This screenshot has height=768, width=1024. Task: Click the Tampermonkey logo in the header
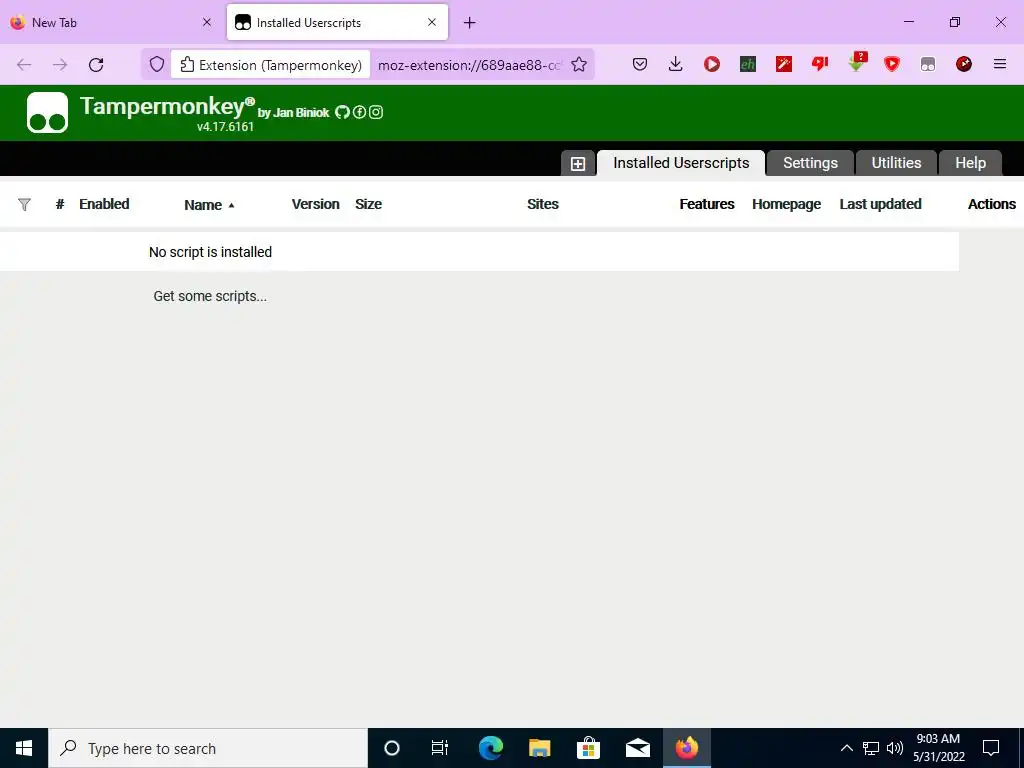[x=47, y=112]
